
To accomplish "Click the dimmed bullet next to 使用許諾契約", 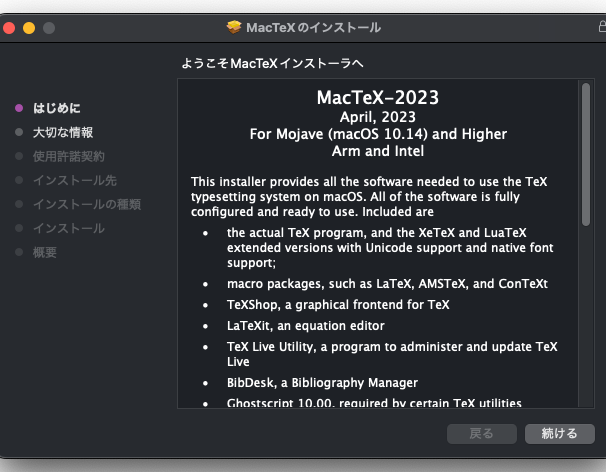I will tap(19, 156).
